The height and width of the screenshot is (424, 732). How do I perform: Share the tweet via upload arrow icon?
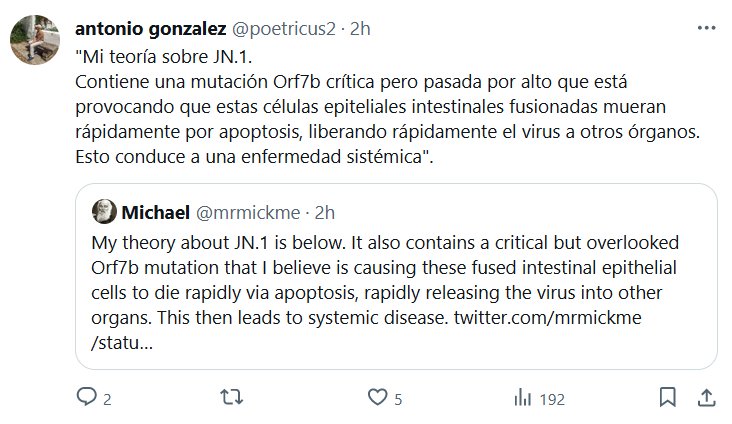(704, 398)
